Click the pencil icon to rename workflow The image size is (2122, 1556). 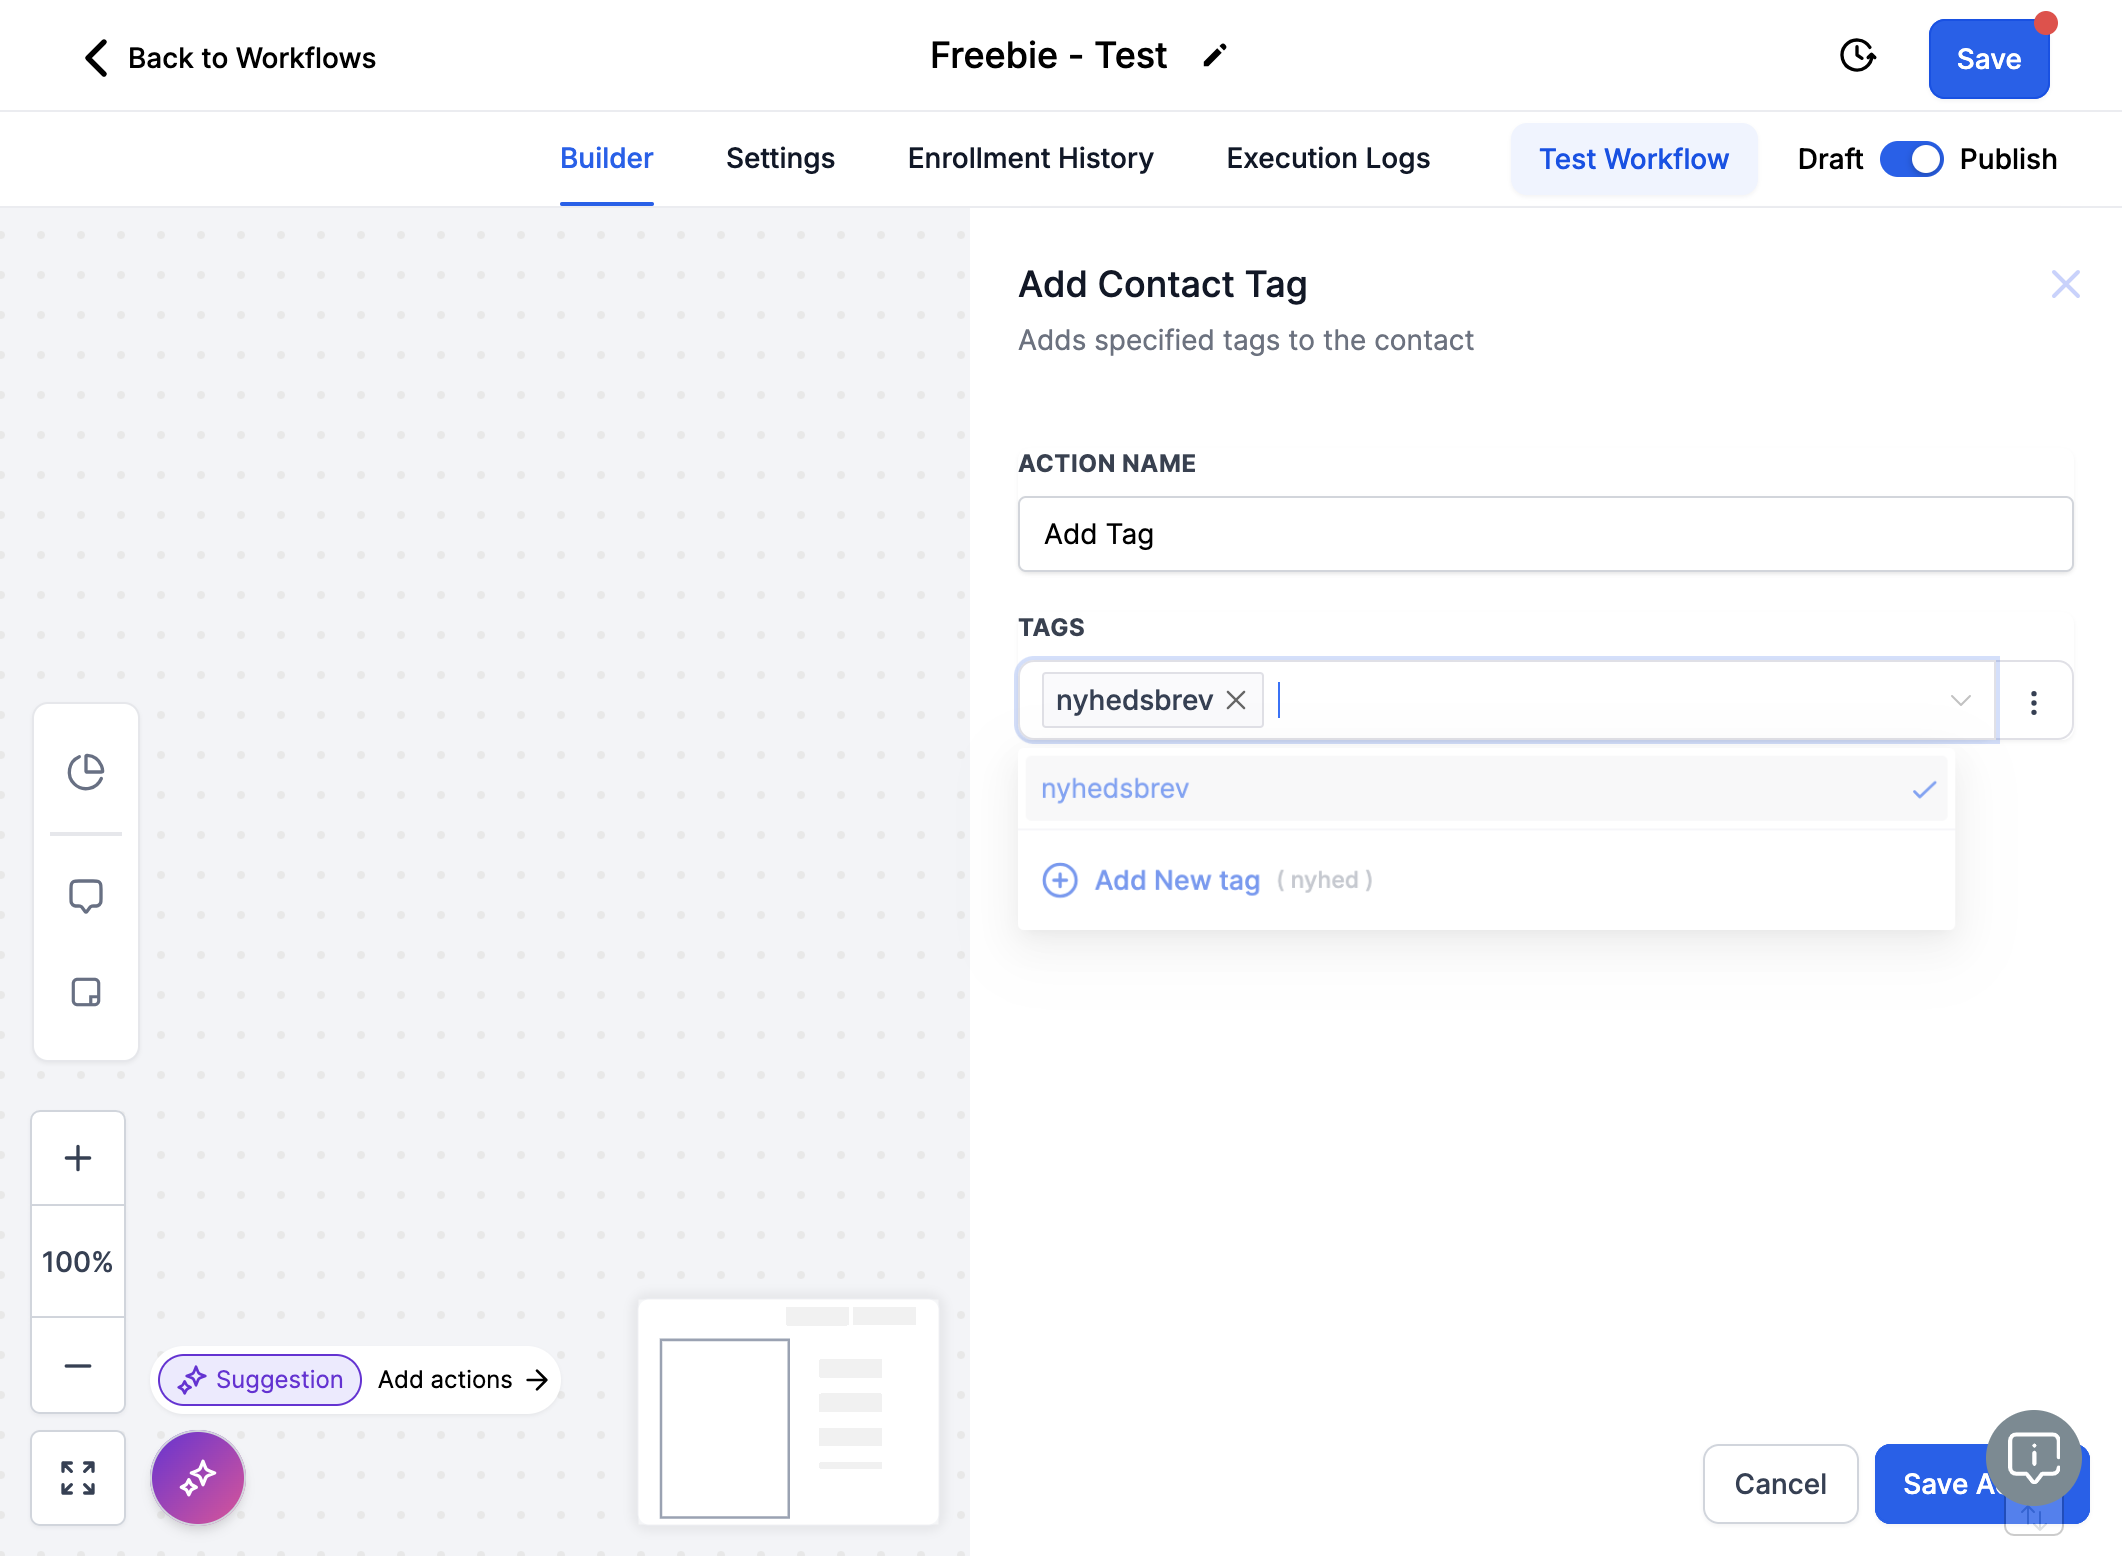coord(1214,56)
